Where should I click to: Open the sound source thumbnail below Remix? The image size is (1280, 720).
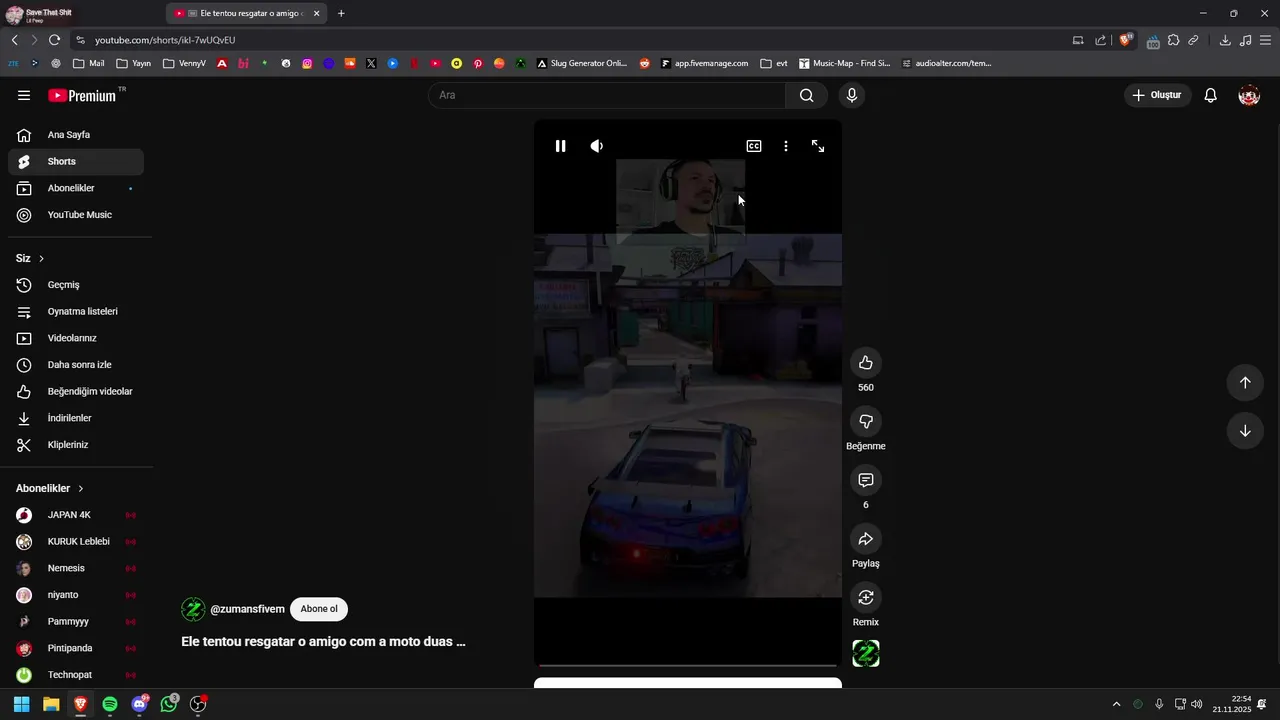tap(866, 654)
